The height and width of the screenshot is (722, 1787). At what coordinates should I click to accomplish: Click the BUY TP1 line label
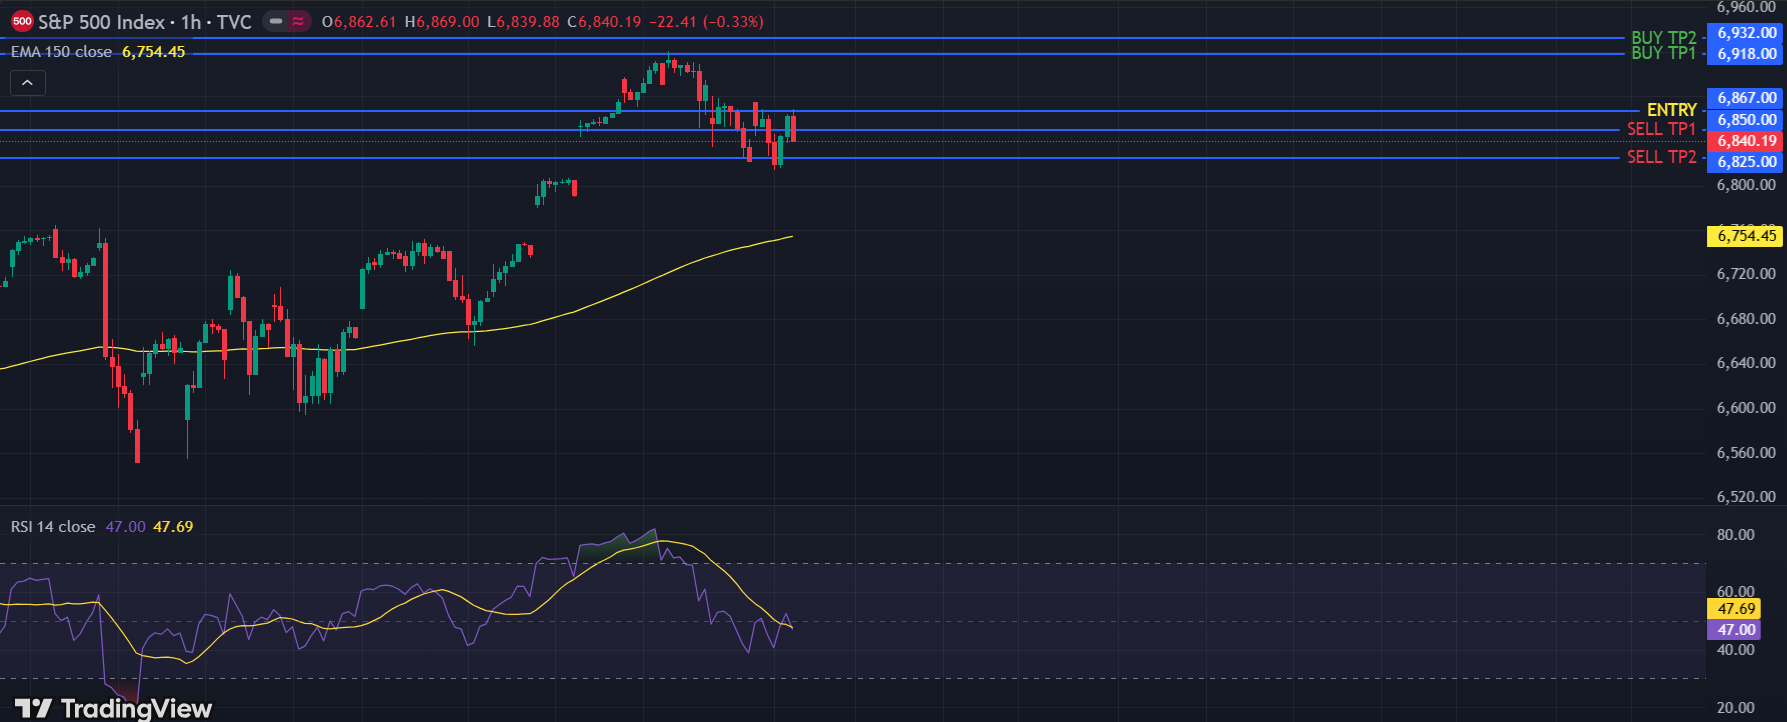pos(1663,53)
